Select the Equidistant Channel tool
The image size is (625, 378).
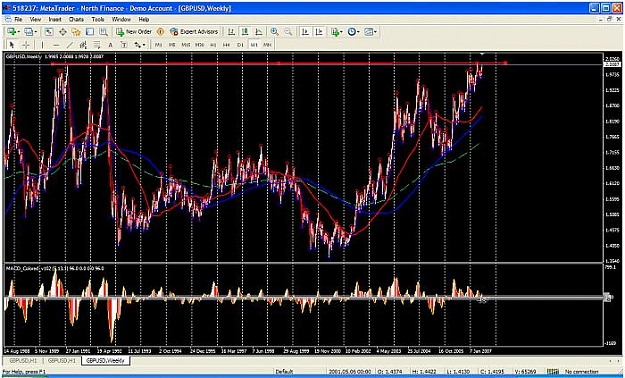[x=83, y=45]
